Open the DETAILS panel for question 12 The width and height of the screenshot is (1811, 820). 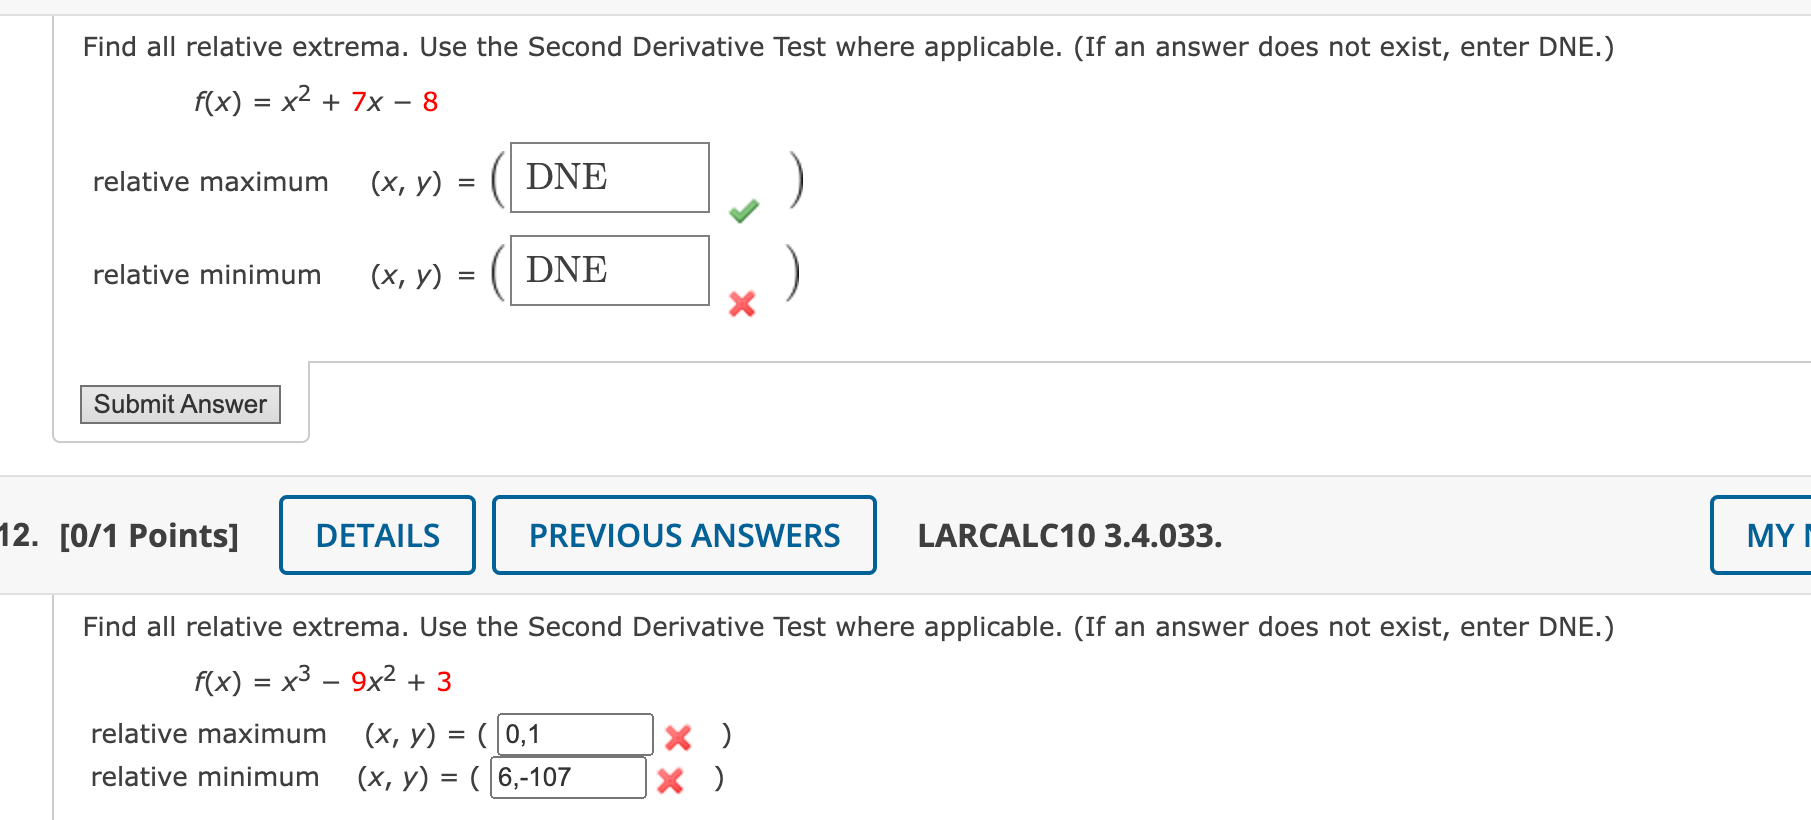(x=377, y=535)
